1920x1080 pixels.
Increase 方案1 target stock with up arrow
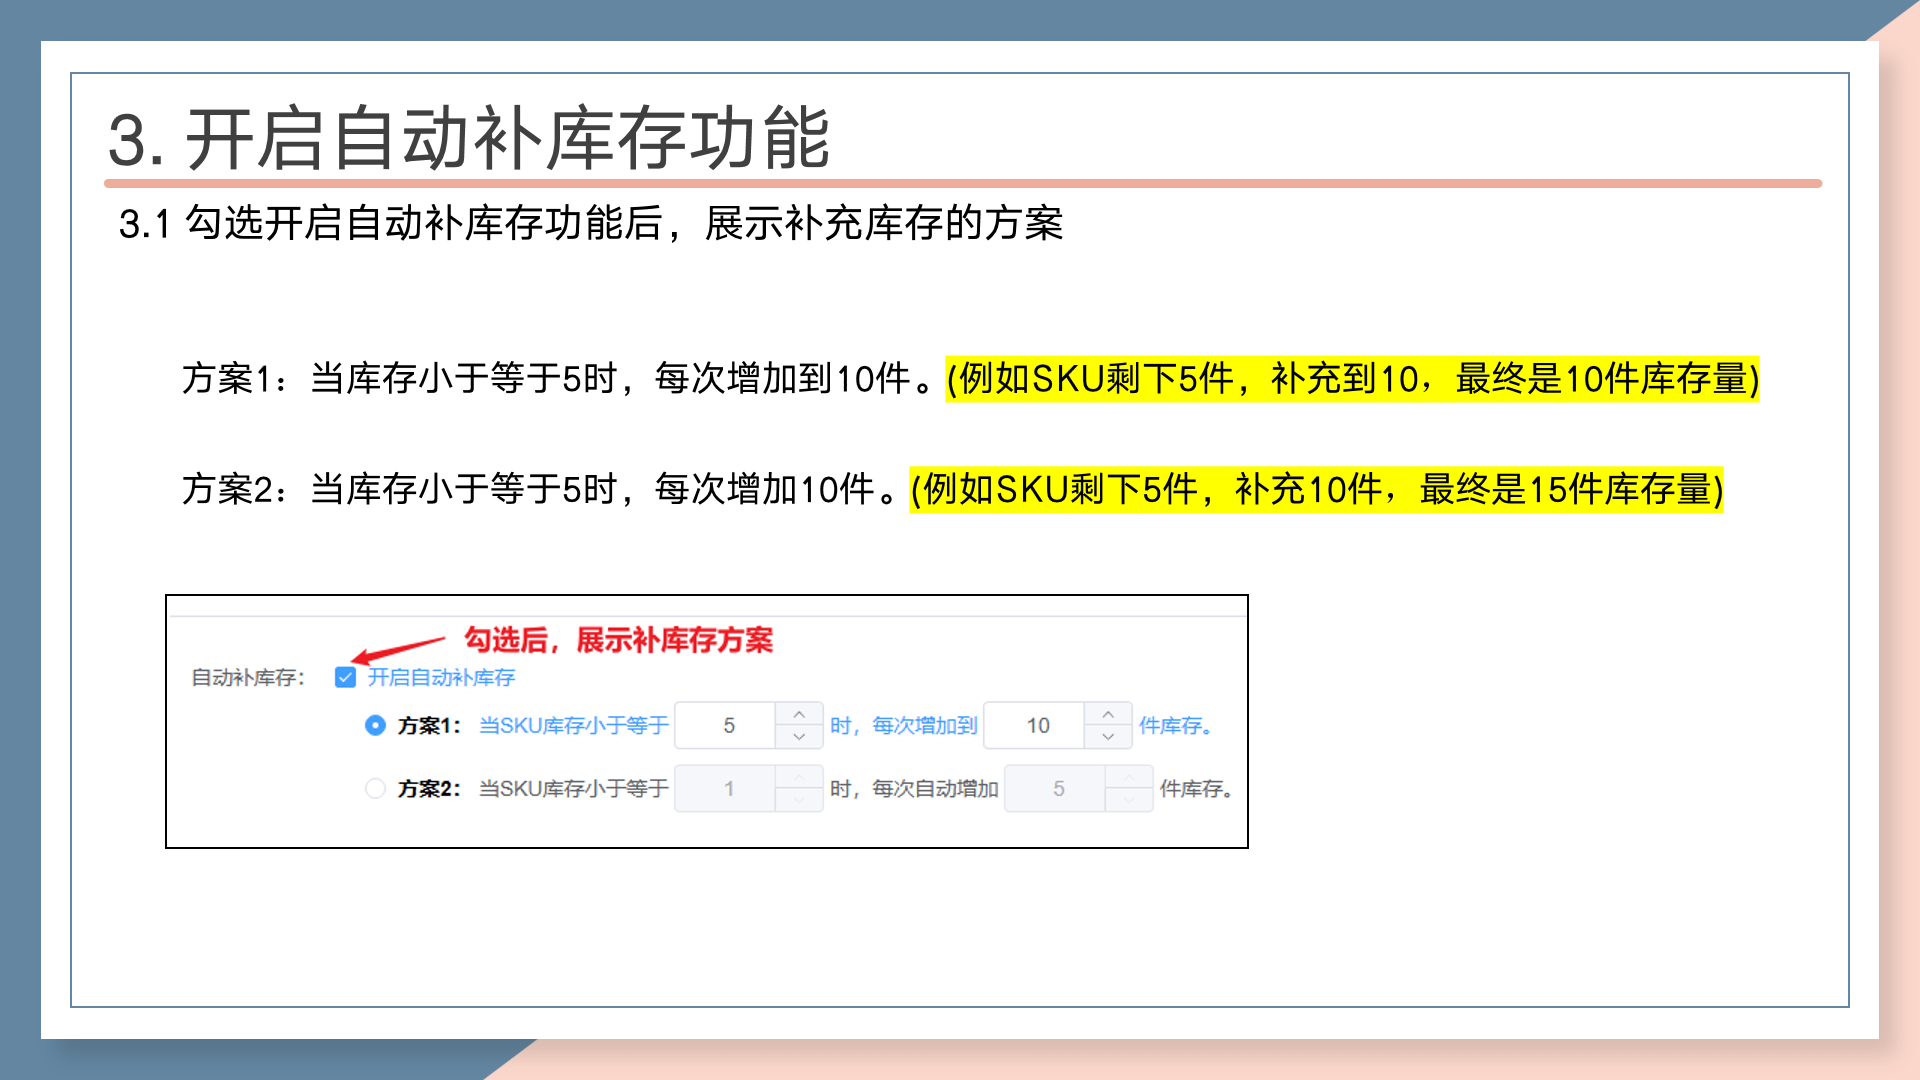[x=1108, y=714]
